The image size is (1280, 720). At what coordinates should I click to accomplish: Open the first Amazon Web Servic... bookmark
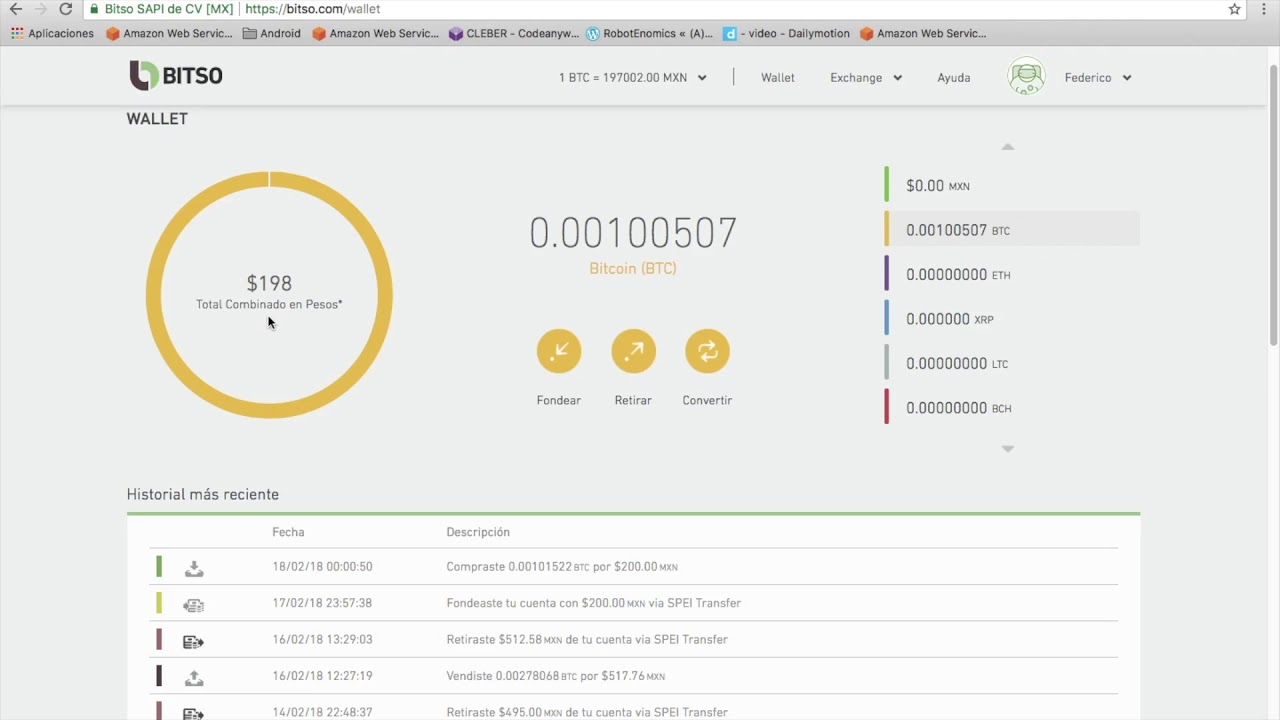click(x=169, y=33)
